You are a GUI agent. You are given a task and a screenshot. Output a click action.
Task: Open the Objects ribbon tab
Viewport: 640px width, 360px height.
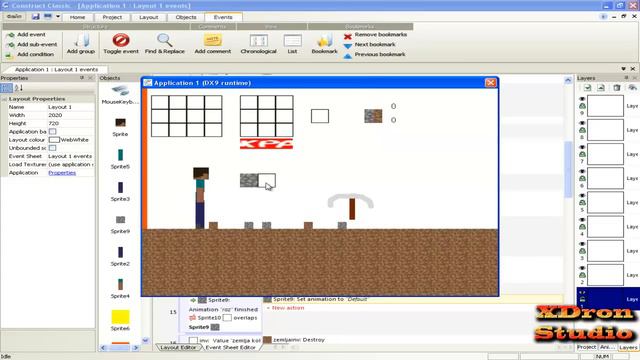pyautogui.click(x=186, y=17)
